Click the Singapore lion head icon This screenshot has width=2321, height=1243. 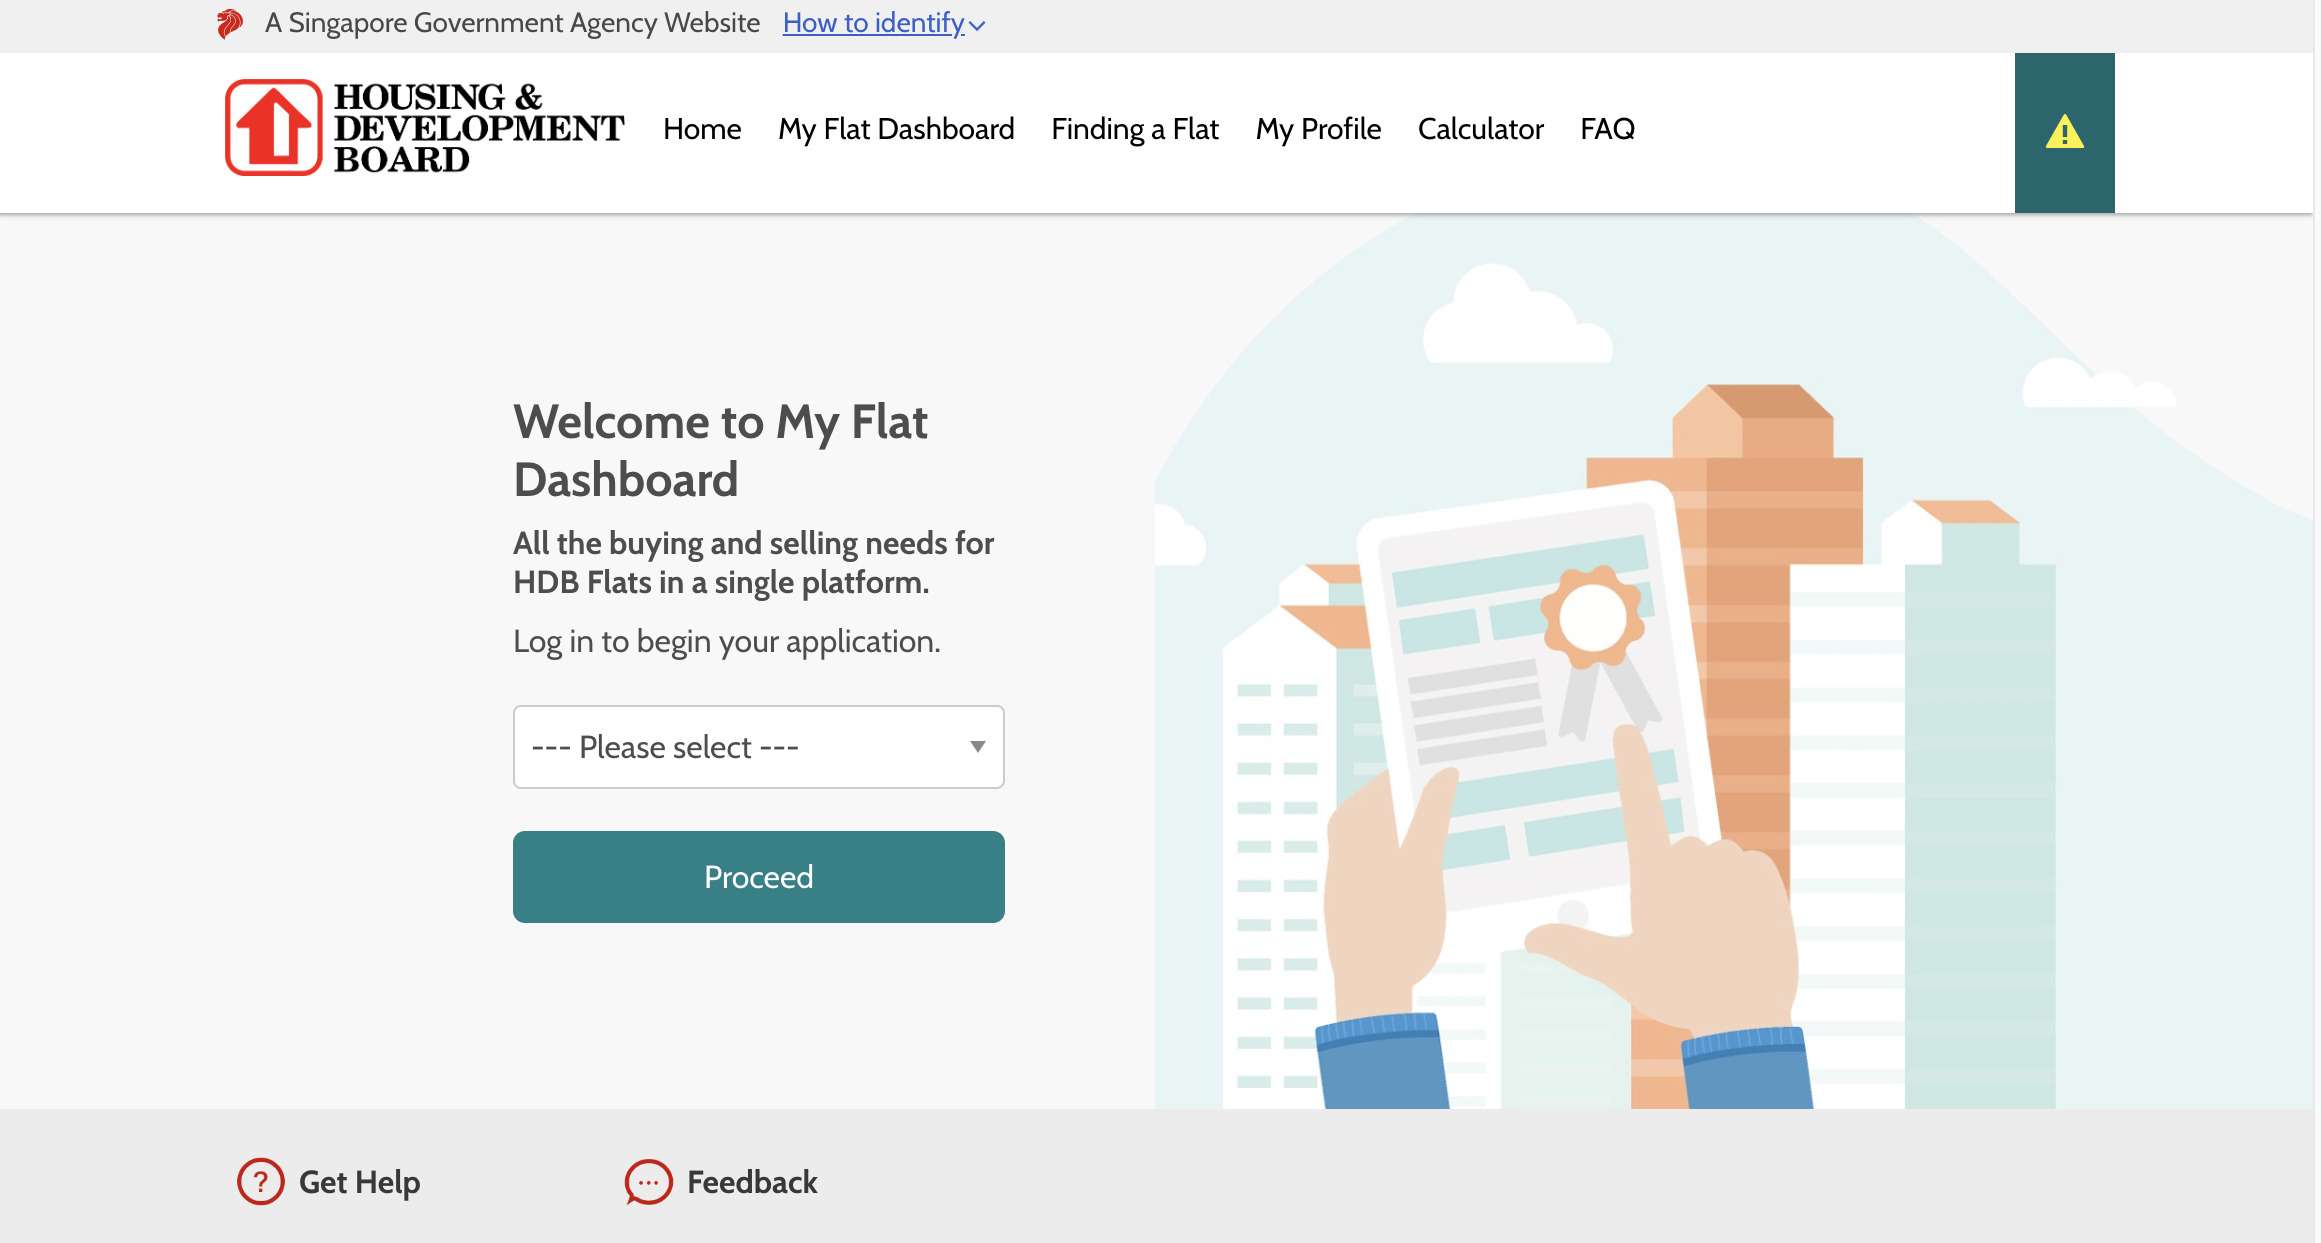(x=230, y=23)
